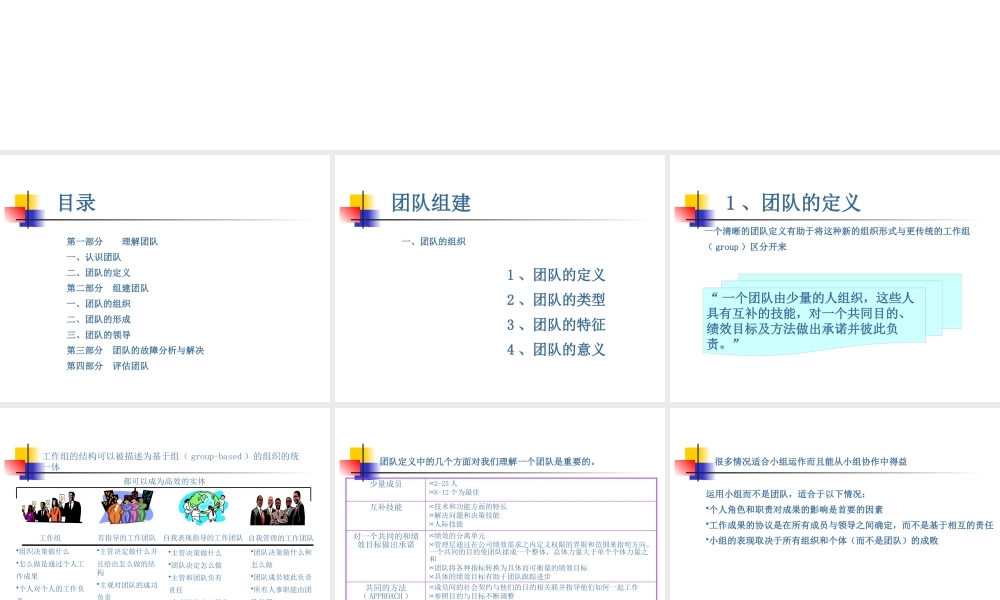This screenshot has height=600, width=1000.
Task: Click the 2-25人 table entry
Action: pos(443,484)
